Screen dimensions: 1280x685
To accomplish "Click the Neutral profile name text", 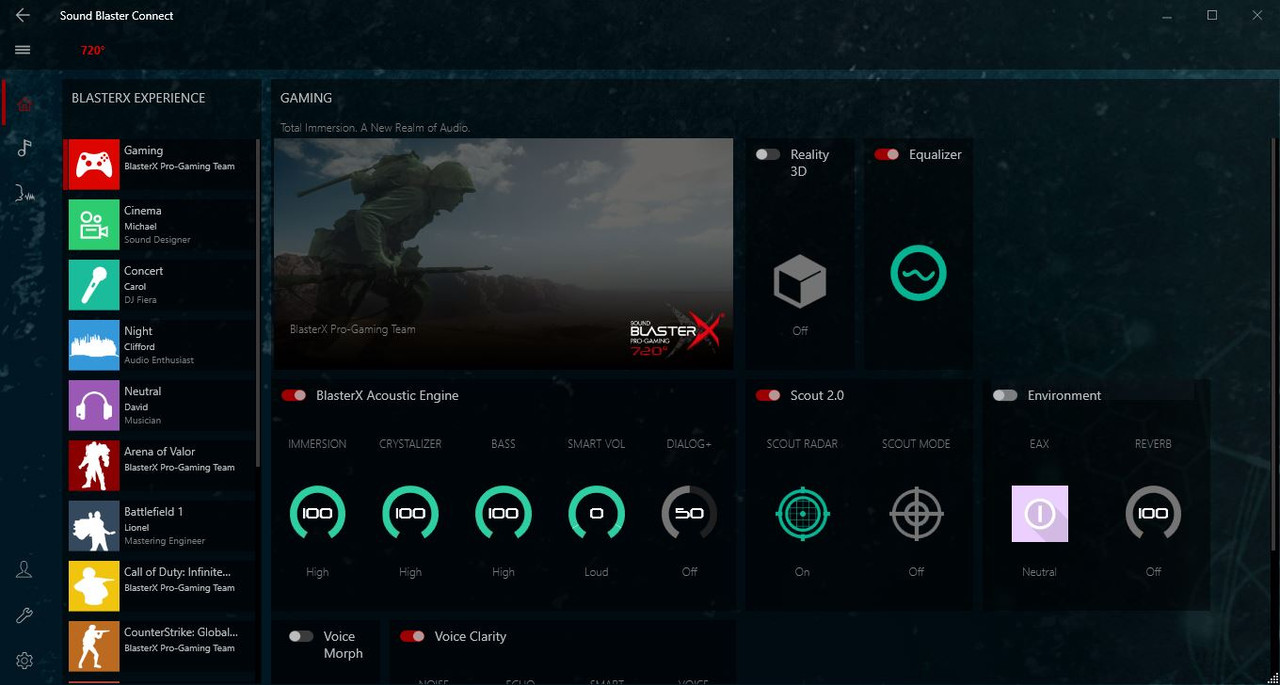I will (142, 391).
